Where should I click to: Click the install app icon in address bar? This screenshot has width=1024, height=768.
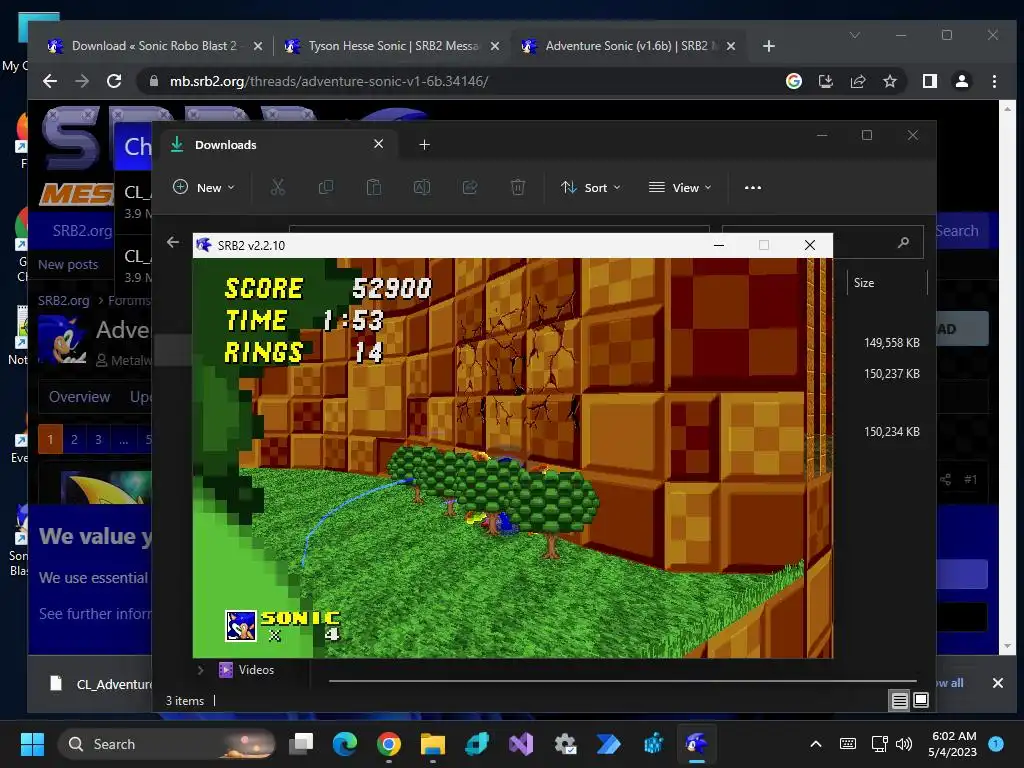pyautogui.click(x=825, y=81)
